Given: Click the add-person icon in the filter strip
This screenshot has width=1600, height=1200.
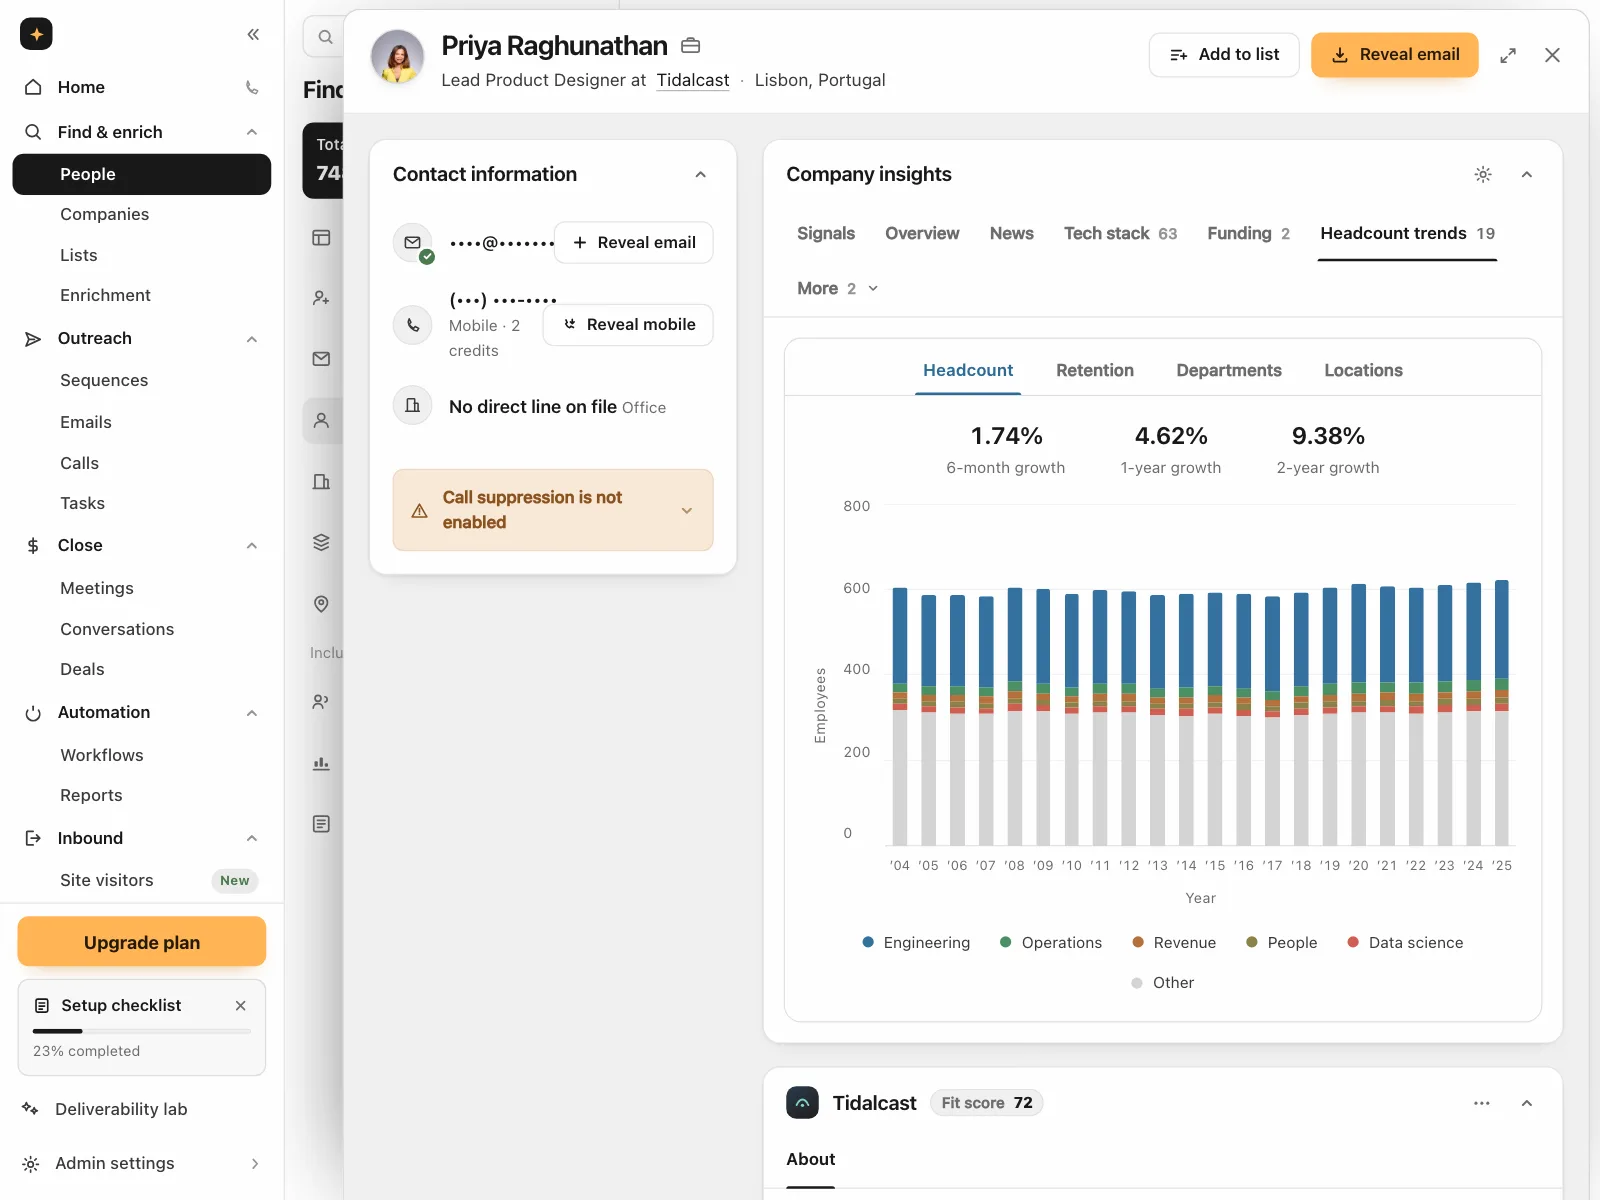Looking at the screenshot, I should click(321, 298).
